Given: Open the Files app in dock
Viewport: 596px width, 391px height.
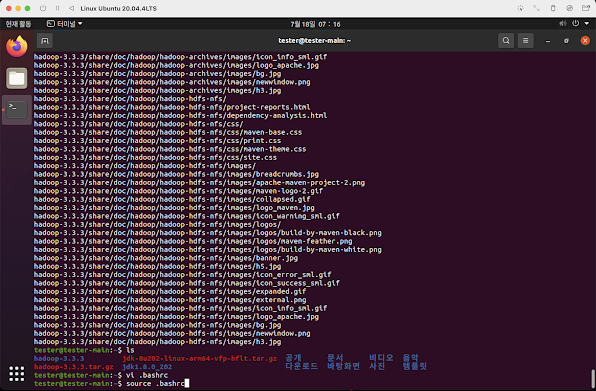Looking at the screenshot, I should tap(17, 78).
